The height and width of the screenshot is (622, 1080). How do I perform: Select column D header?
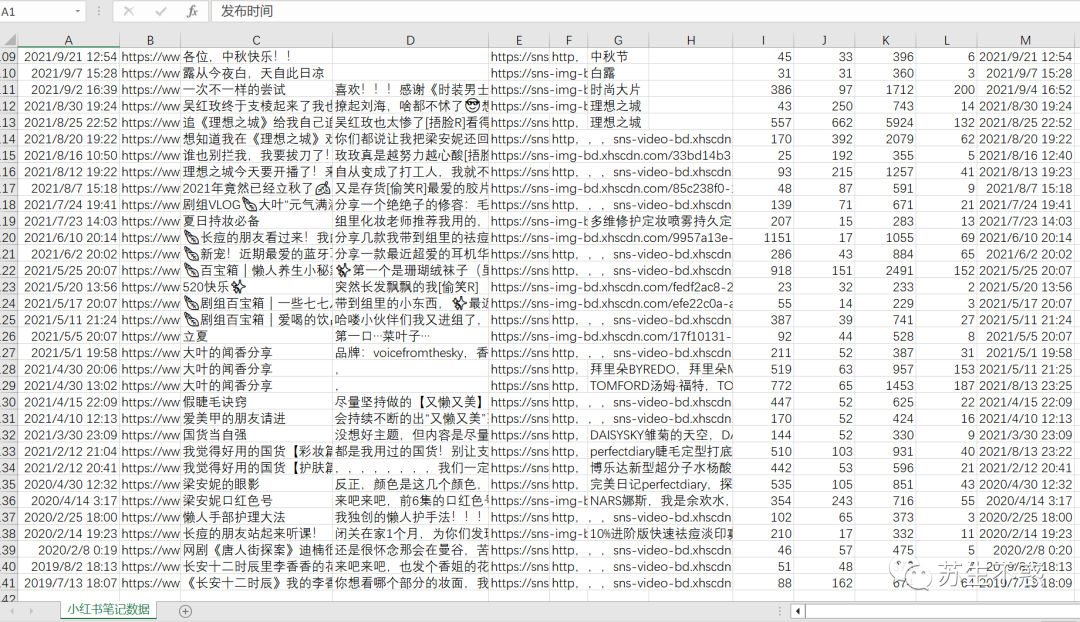pyautogui.click(x=410, y=40)
